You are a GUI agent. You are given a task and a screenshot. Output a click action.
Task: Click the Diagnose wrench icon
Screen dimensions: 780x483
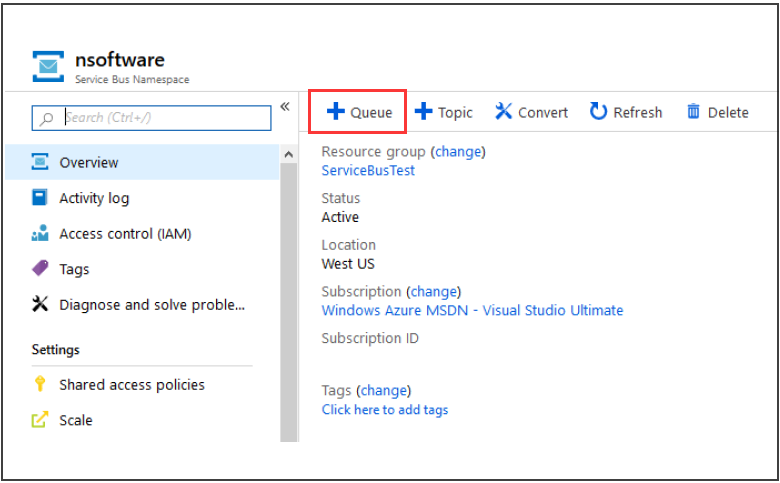[x=40, y=304]
